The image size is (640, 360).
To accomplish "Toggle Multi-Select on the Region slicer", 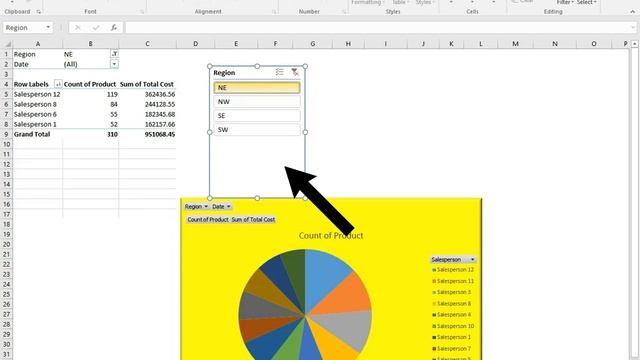I will pos(280,72).
